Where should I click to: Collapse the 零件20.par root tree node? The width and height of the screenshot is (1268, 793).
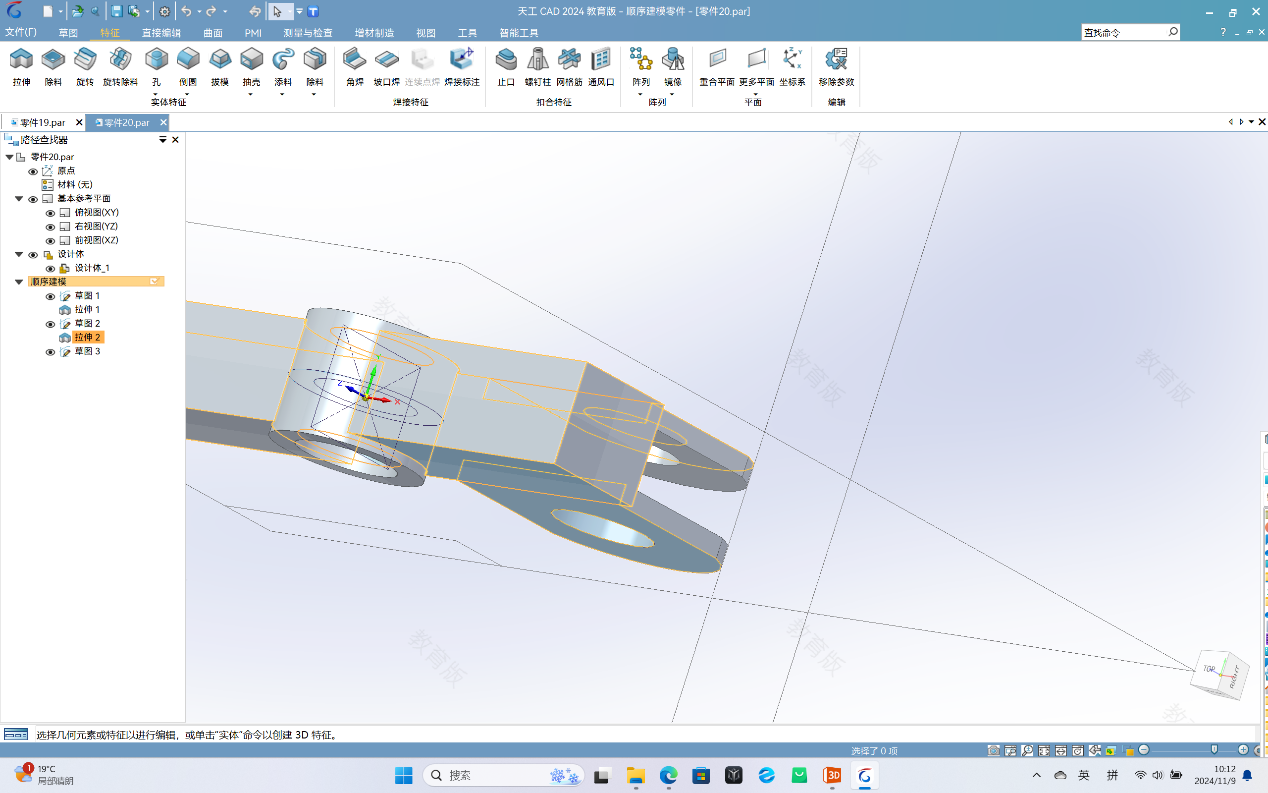pyautogui.click(x=9, y=157)
